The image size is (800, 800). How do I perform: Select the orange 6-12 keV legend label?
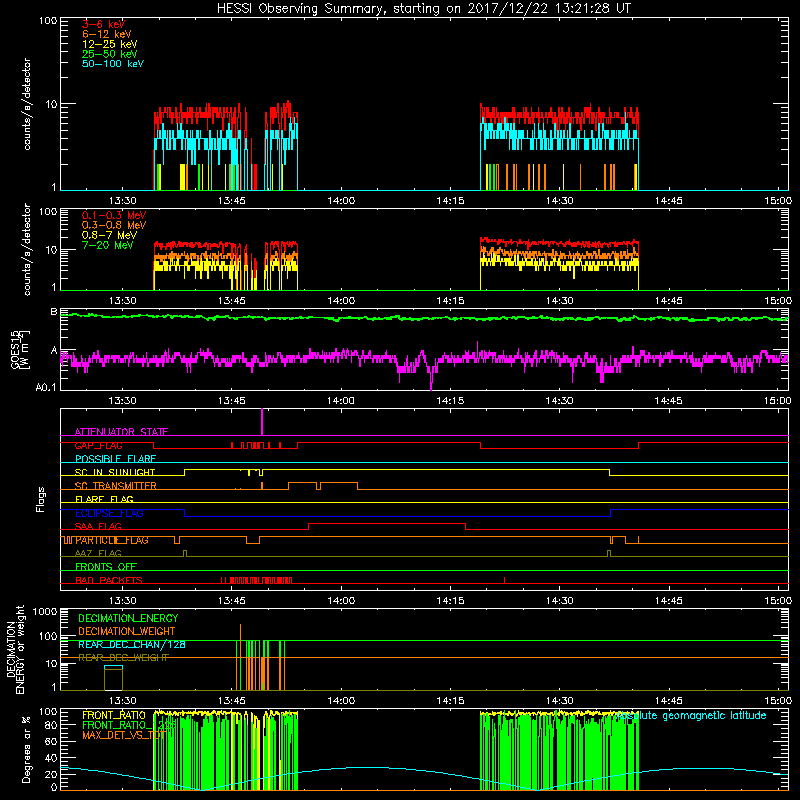tap(107, 34)
